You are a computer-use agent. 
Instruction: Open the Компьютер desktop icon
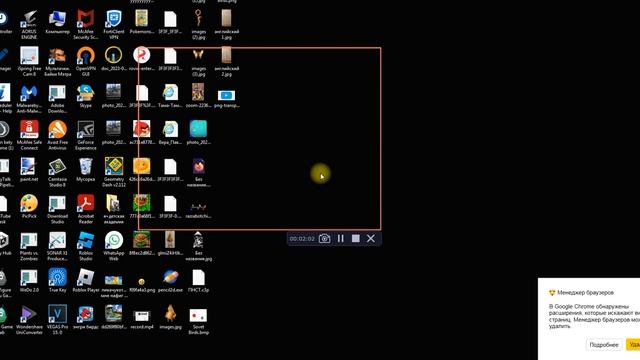tap(57, 22)
